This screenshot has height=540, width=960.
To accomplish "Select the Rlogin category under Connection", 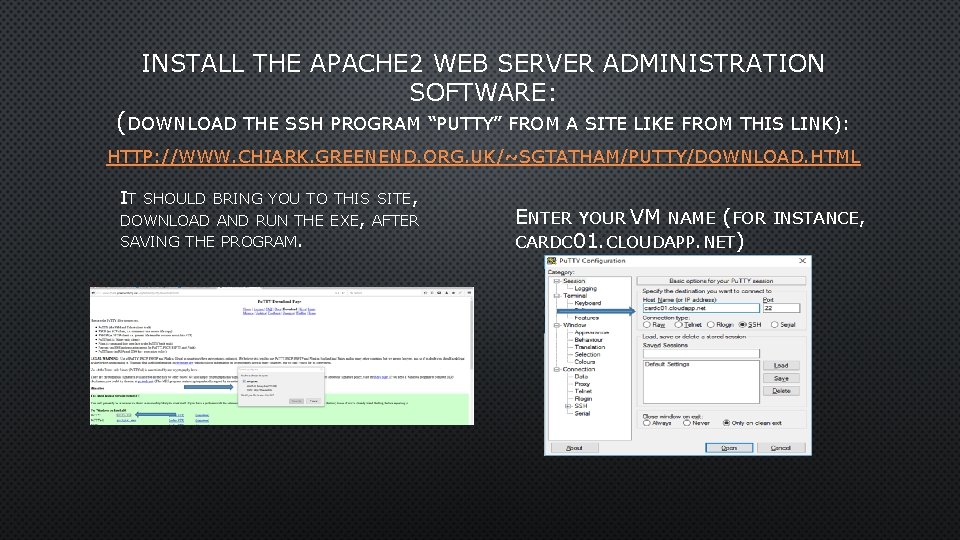I will (x=583, y=399).
